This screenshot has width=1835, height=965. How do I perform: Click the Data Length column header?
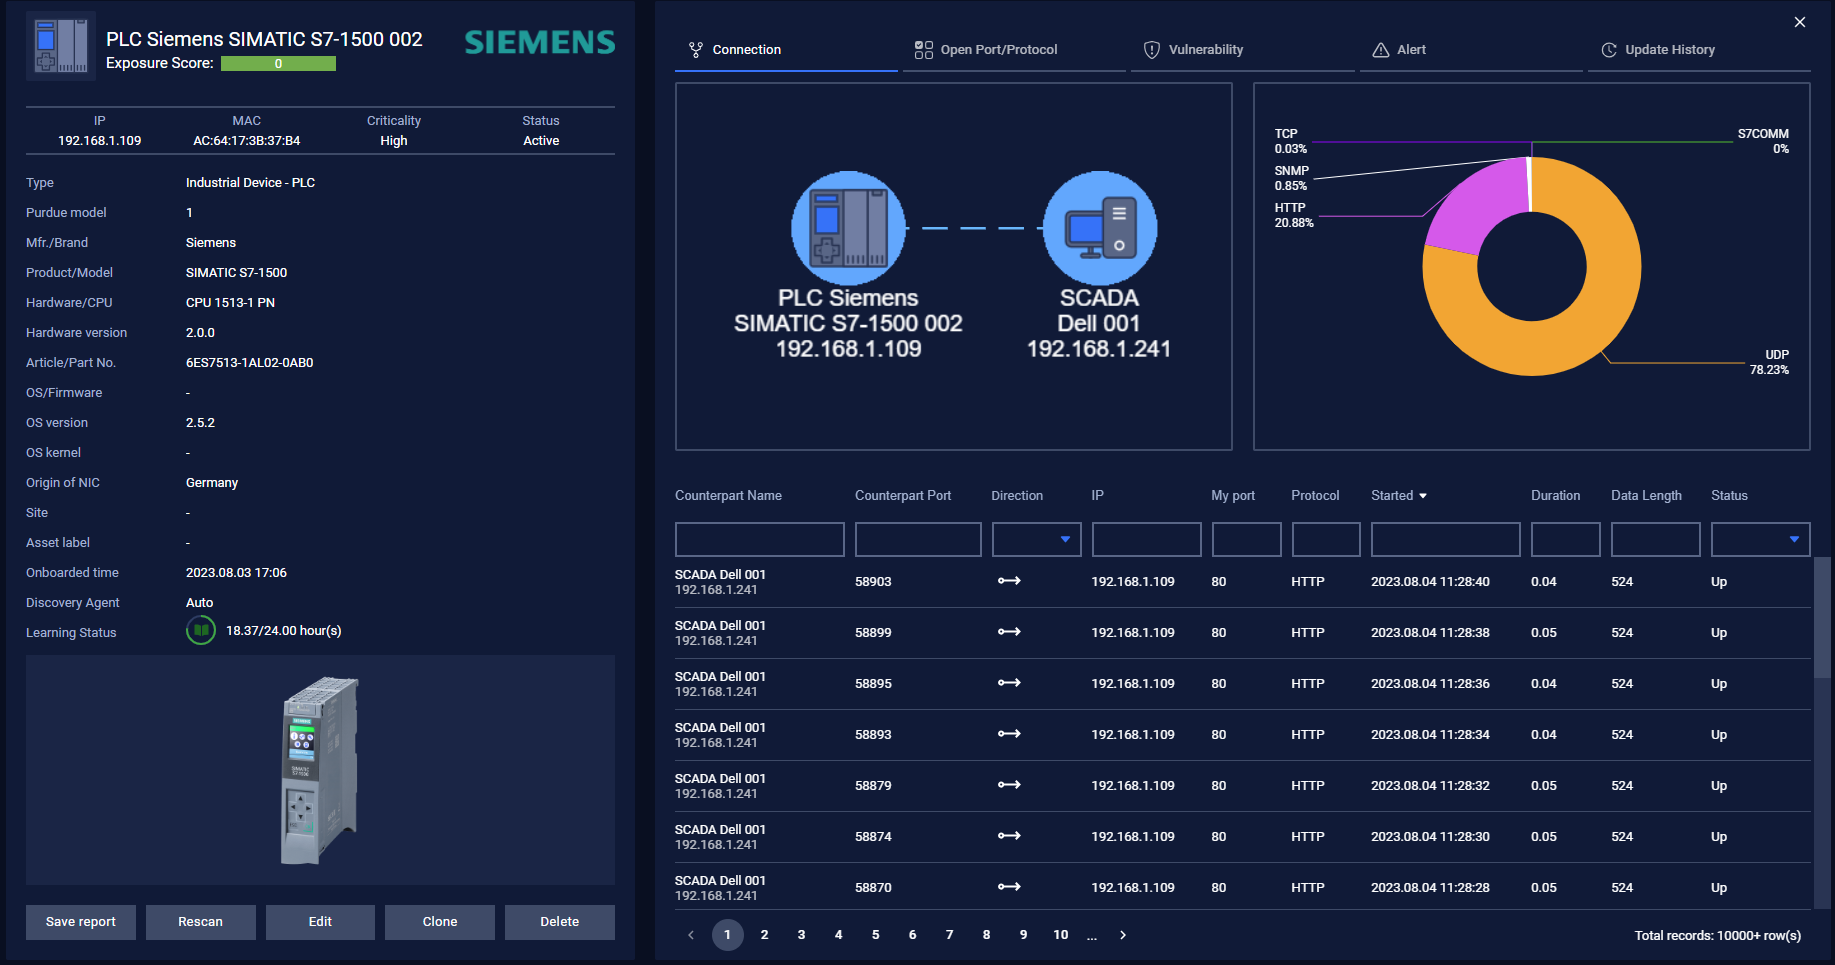pyautogui.click(x=1646, y=496)
